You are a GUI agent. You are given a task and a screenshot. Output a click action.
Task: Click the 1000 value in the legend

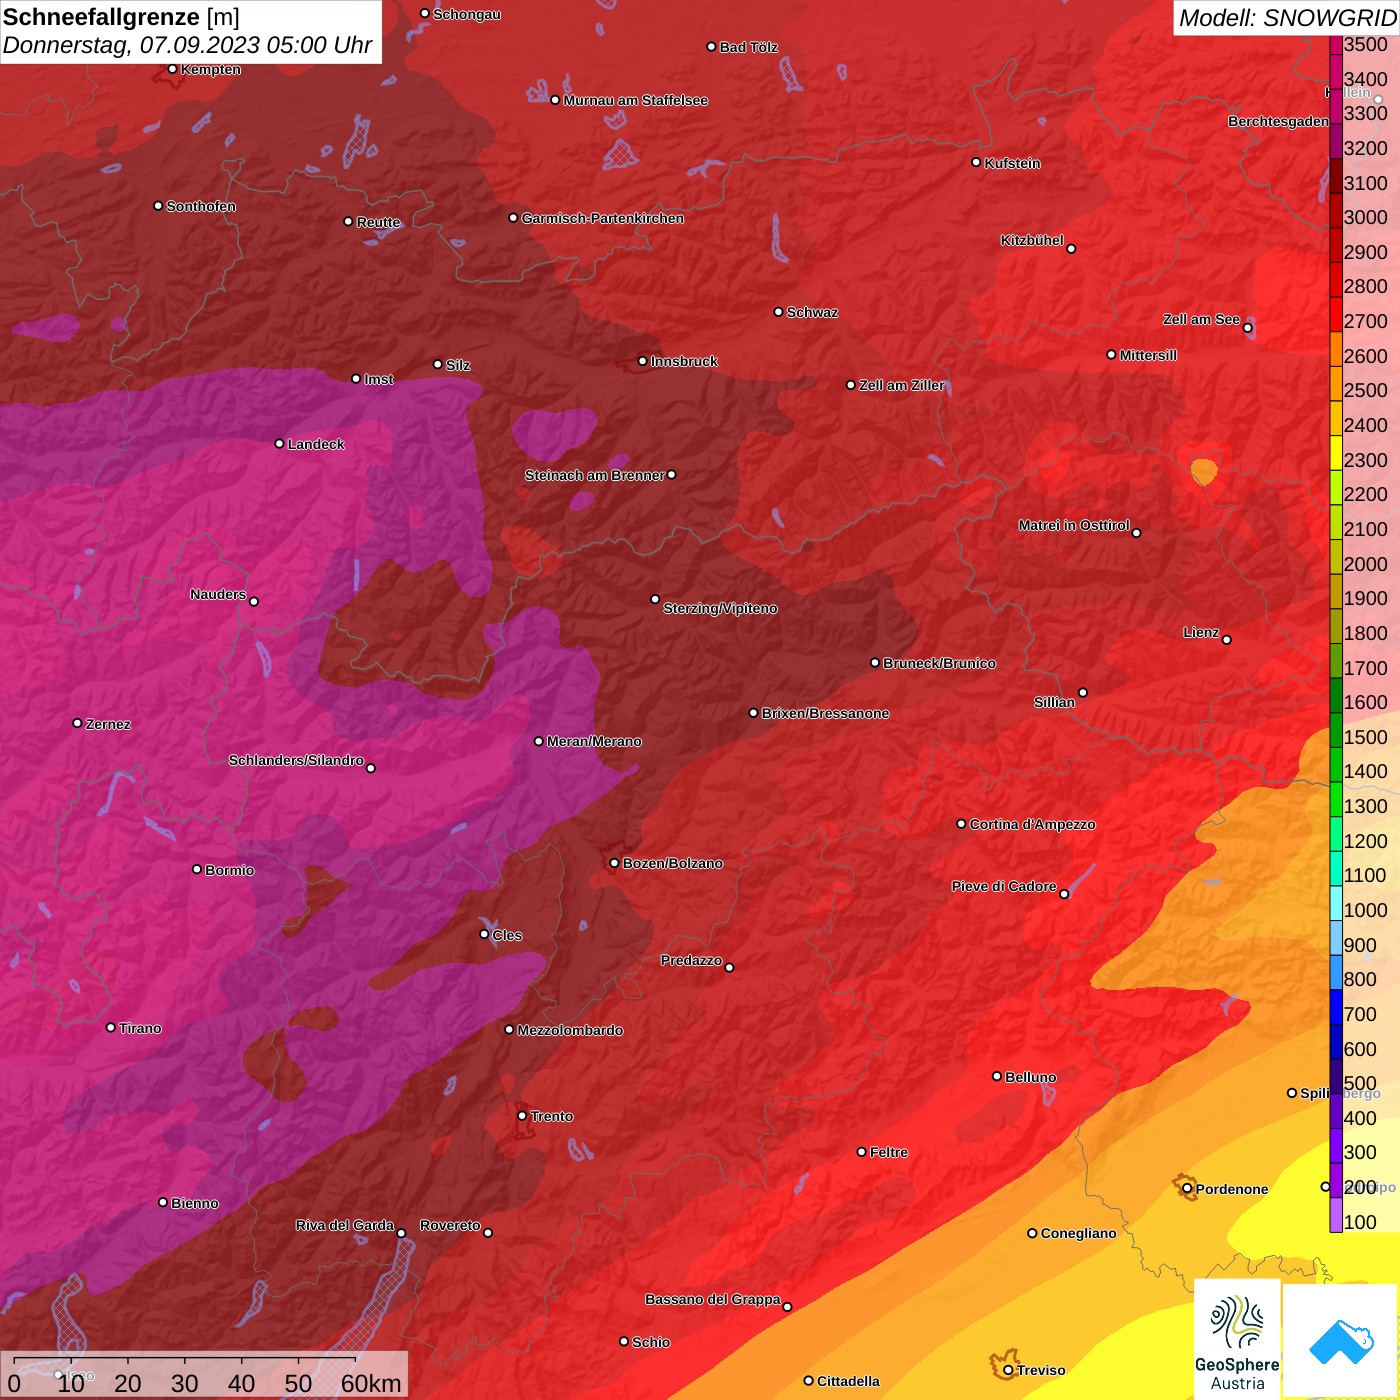click(1365, 910)
